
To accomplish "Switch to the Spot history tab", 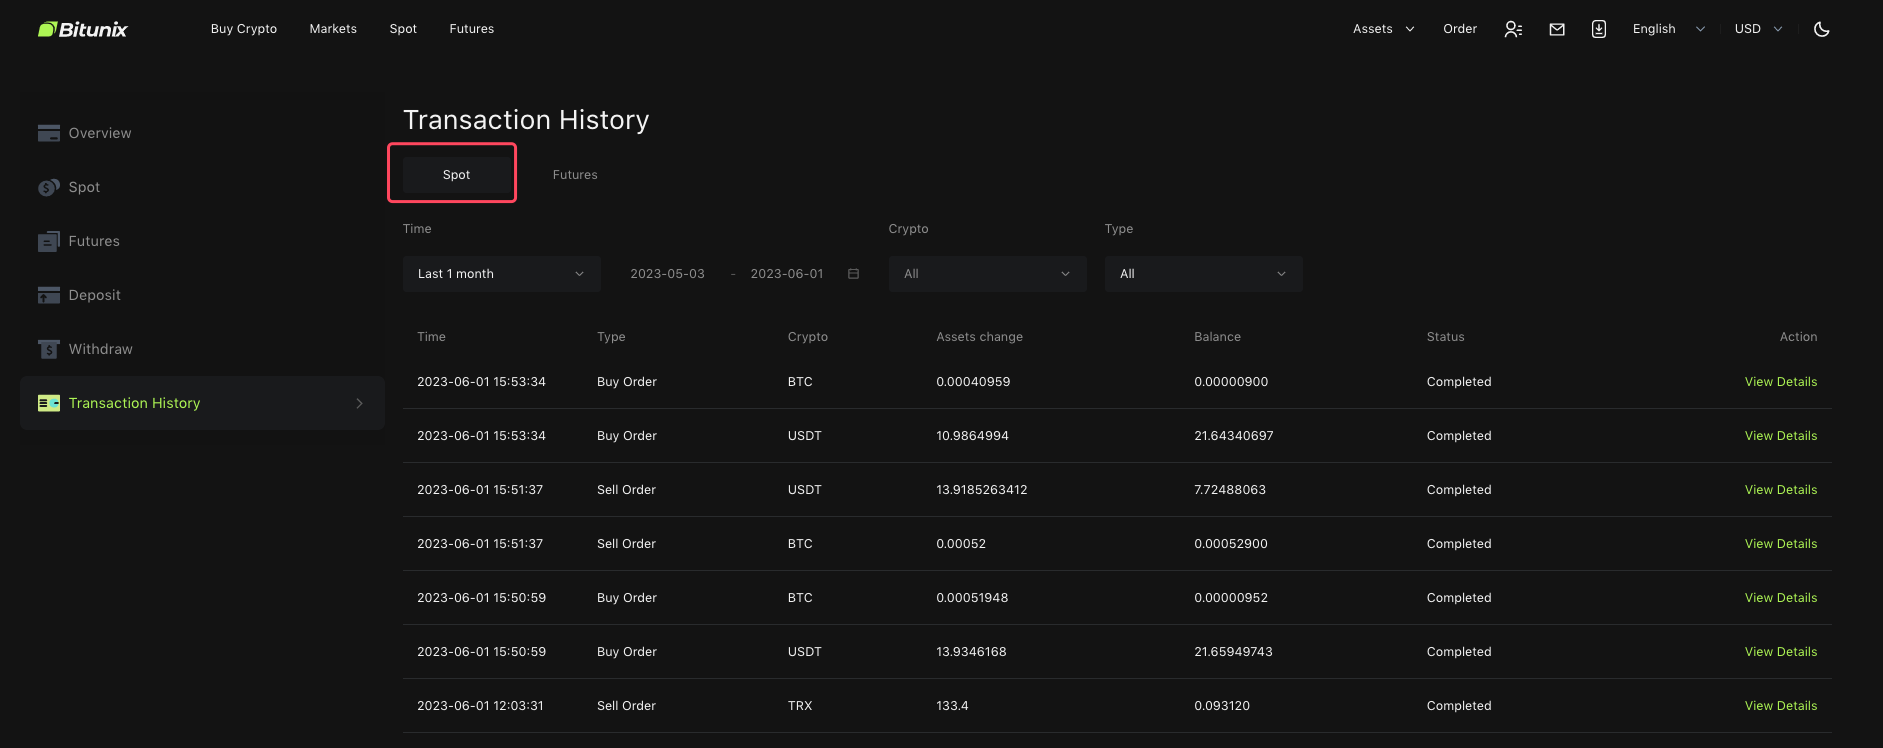I will (x=456, y=174).
